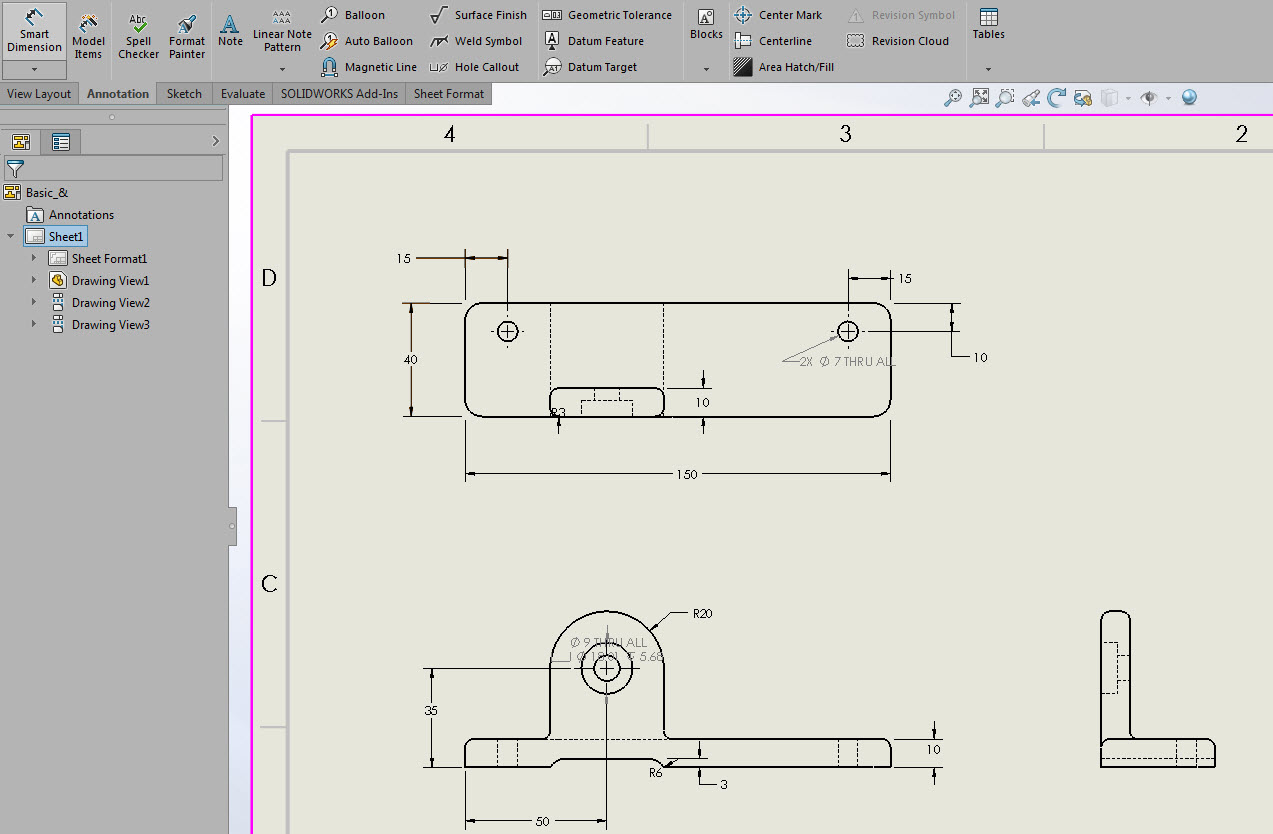Insert a Datum Feature symbol

[x=593, y=41]
